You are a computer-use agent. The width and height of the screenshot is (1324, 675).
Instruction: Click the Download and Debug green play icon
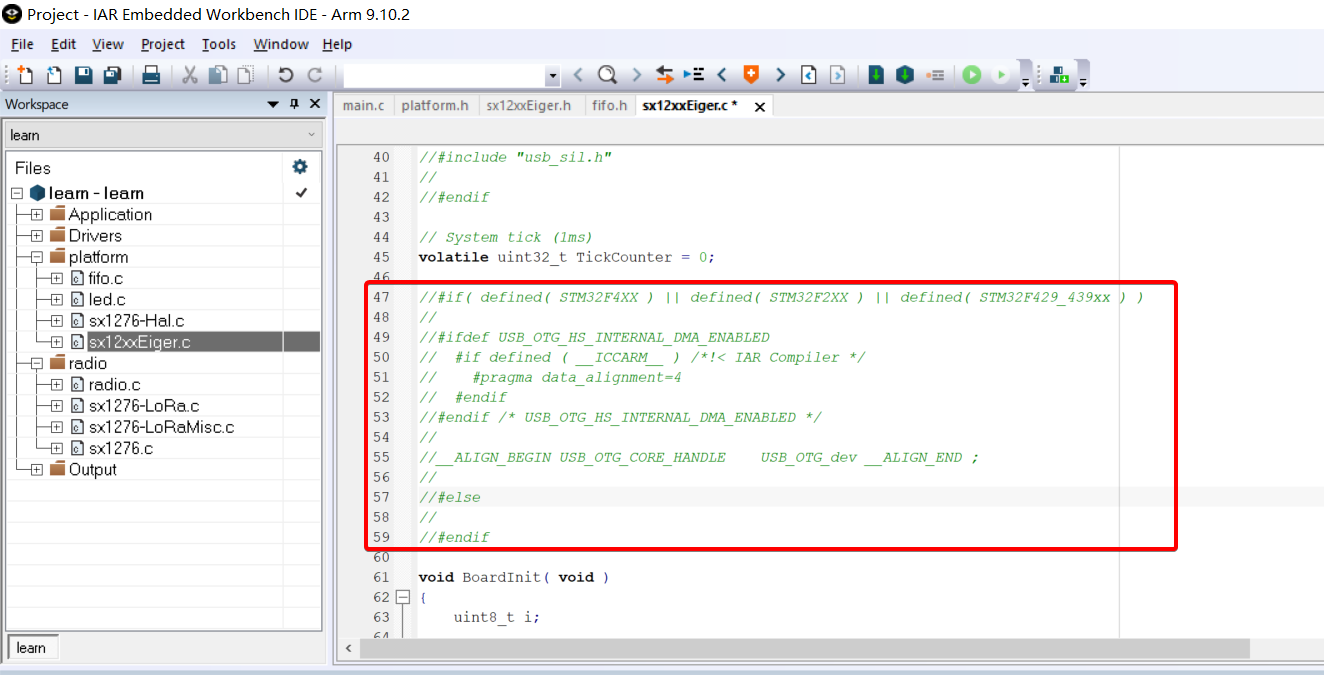[x=971, y=75]
